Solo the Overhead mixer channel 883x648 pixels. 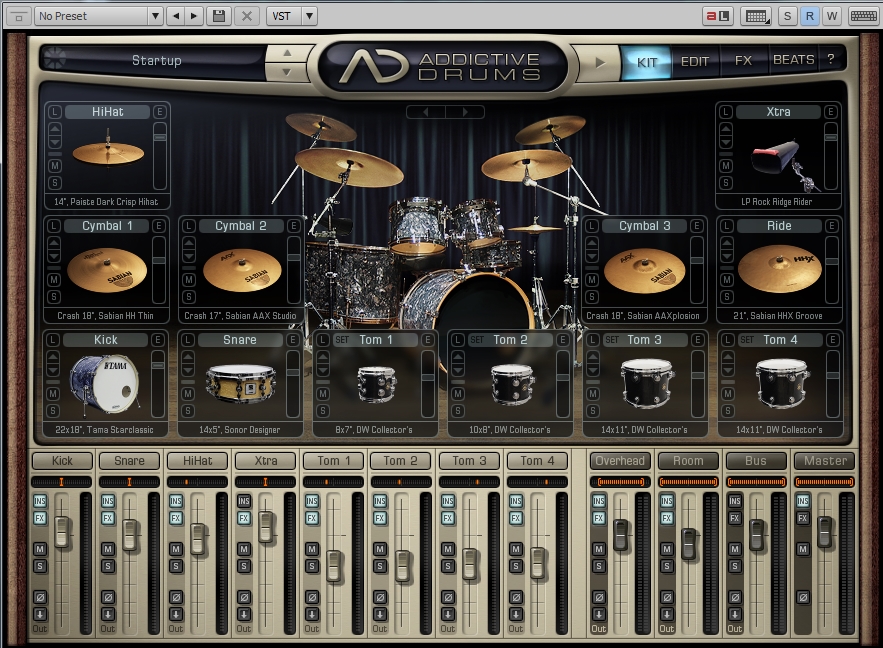click(x=599, y=566)
